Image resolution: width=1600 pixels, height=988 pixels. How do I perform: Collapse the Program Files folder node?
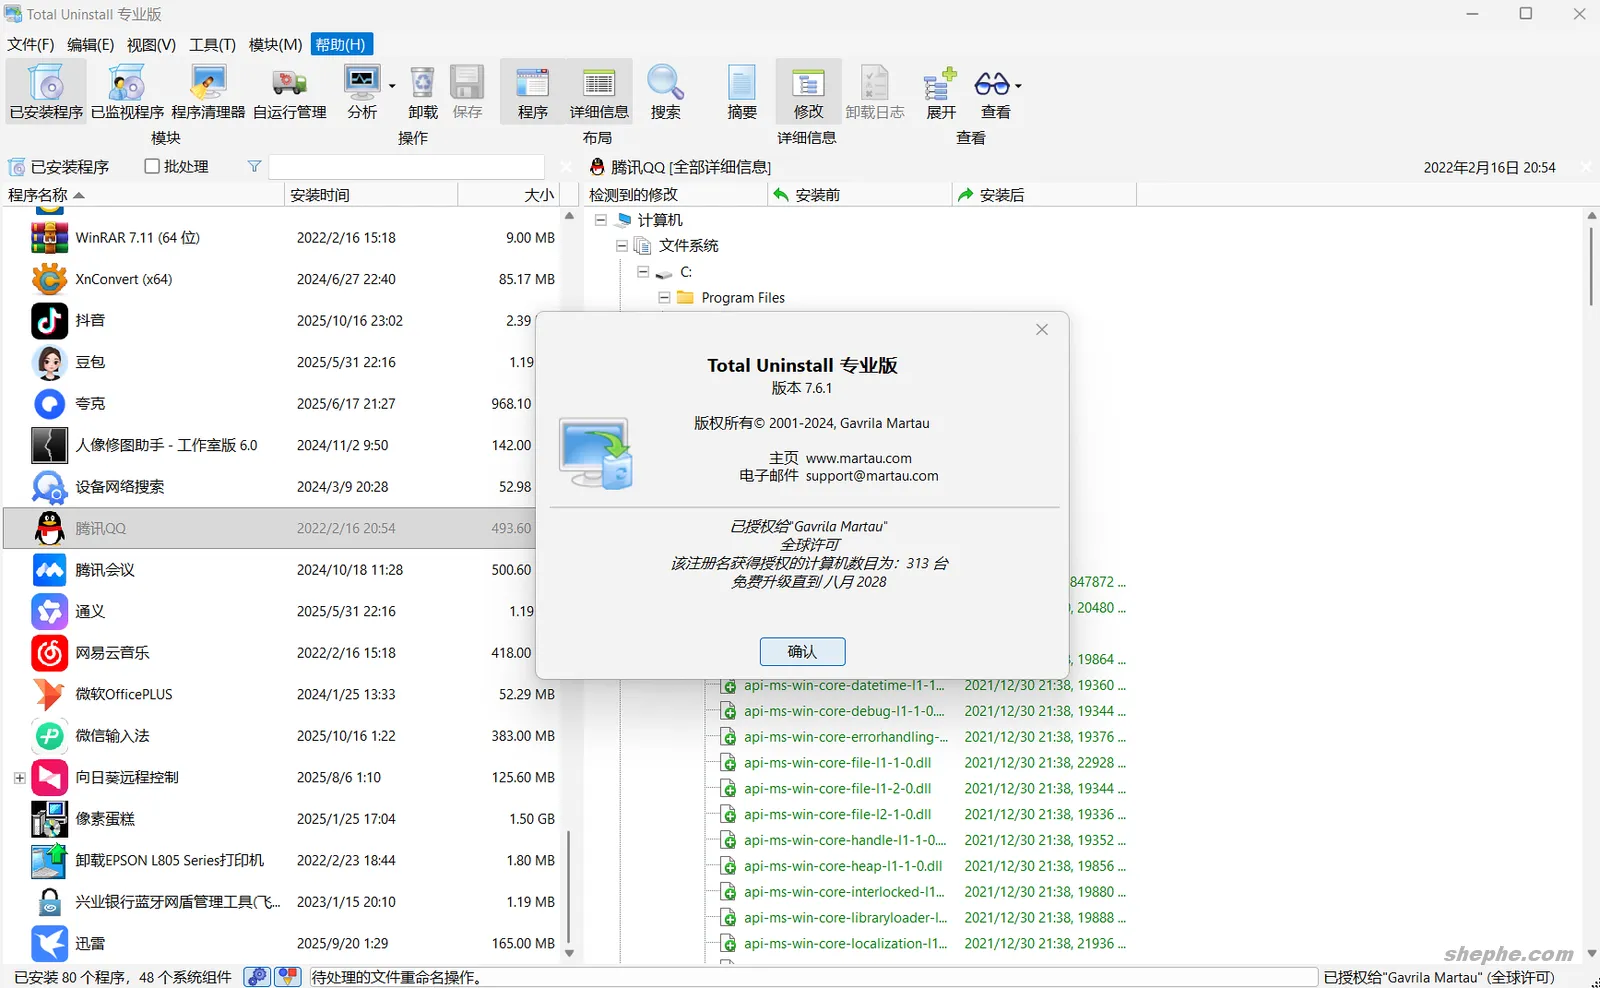tap(664, 298)
